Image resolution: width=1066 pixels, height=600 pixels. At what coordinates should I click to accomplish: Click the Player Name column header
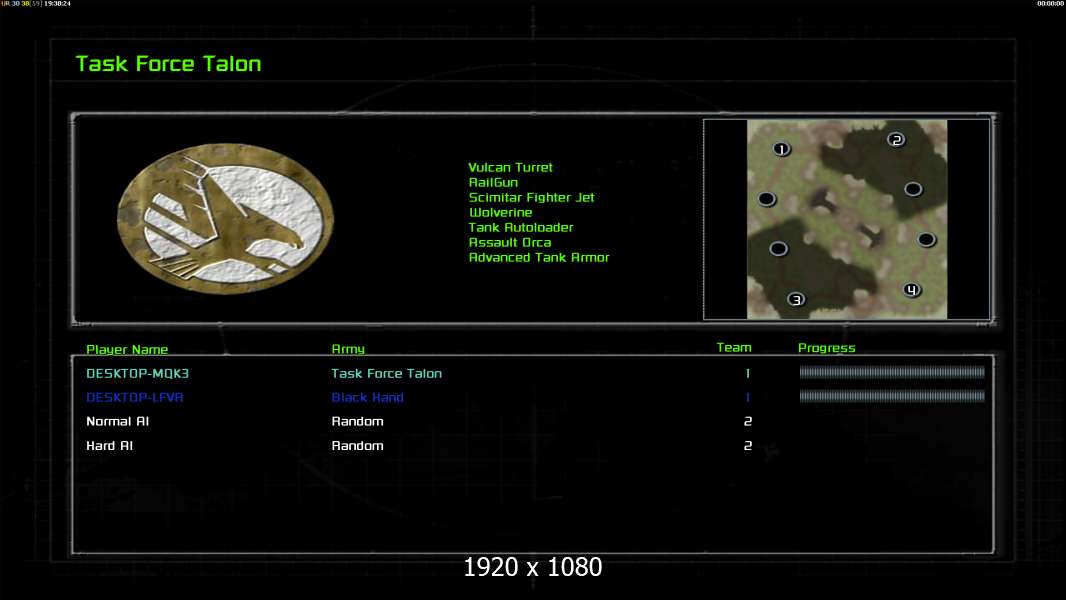pyautogui.click(x=126, y=349)
